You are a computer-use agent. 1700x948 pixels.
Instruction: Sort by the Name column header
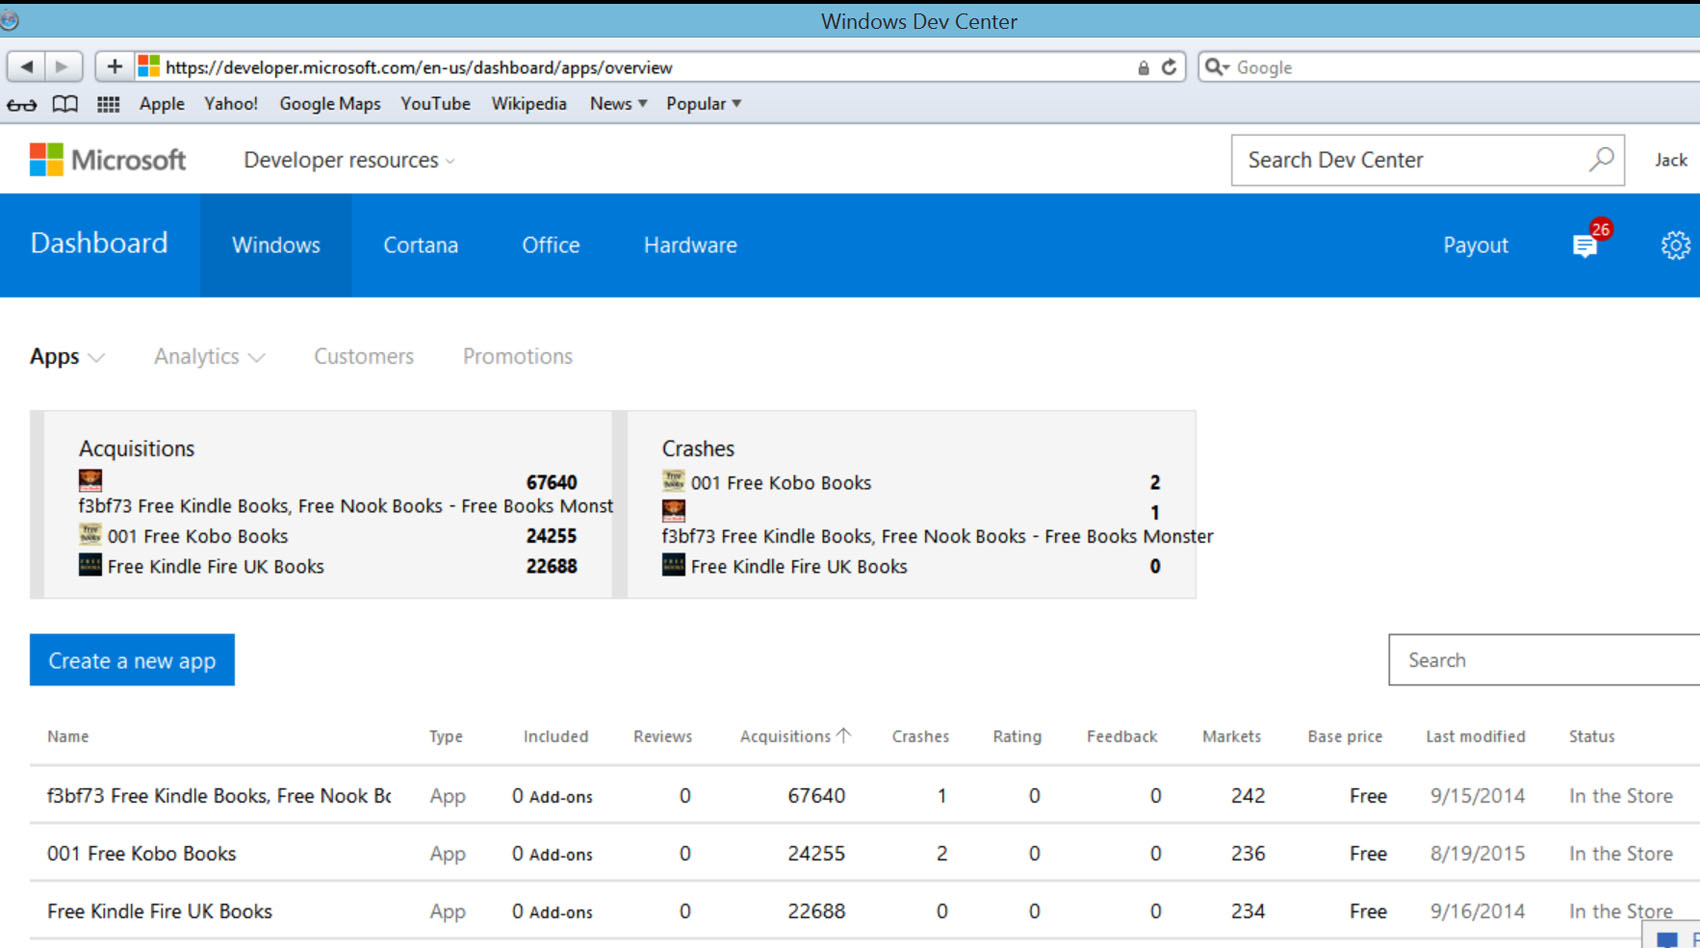(x=68, y=736)
